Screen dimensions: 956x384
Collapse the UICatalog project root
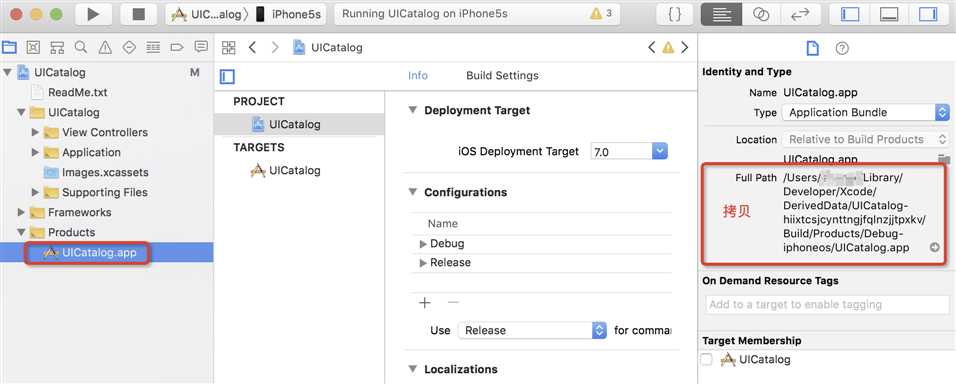8,73
